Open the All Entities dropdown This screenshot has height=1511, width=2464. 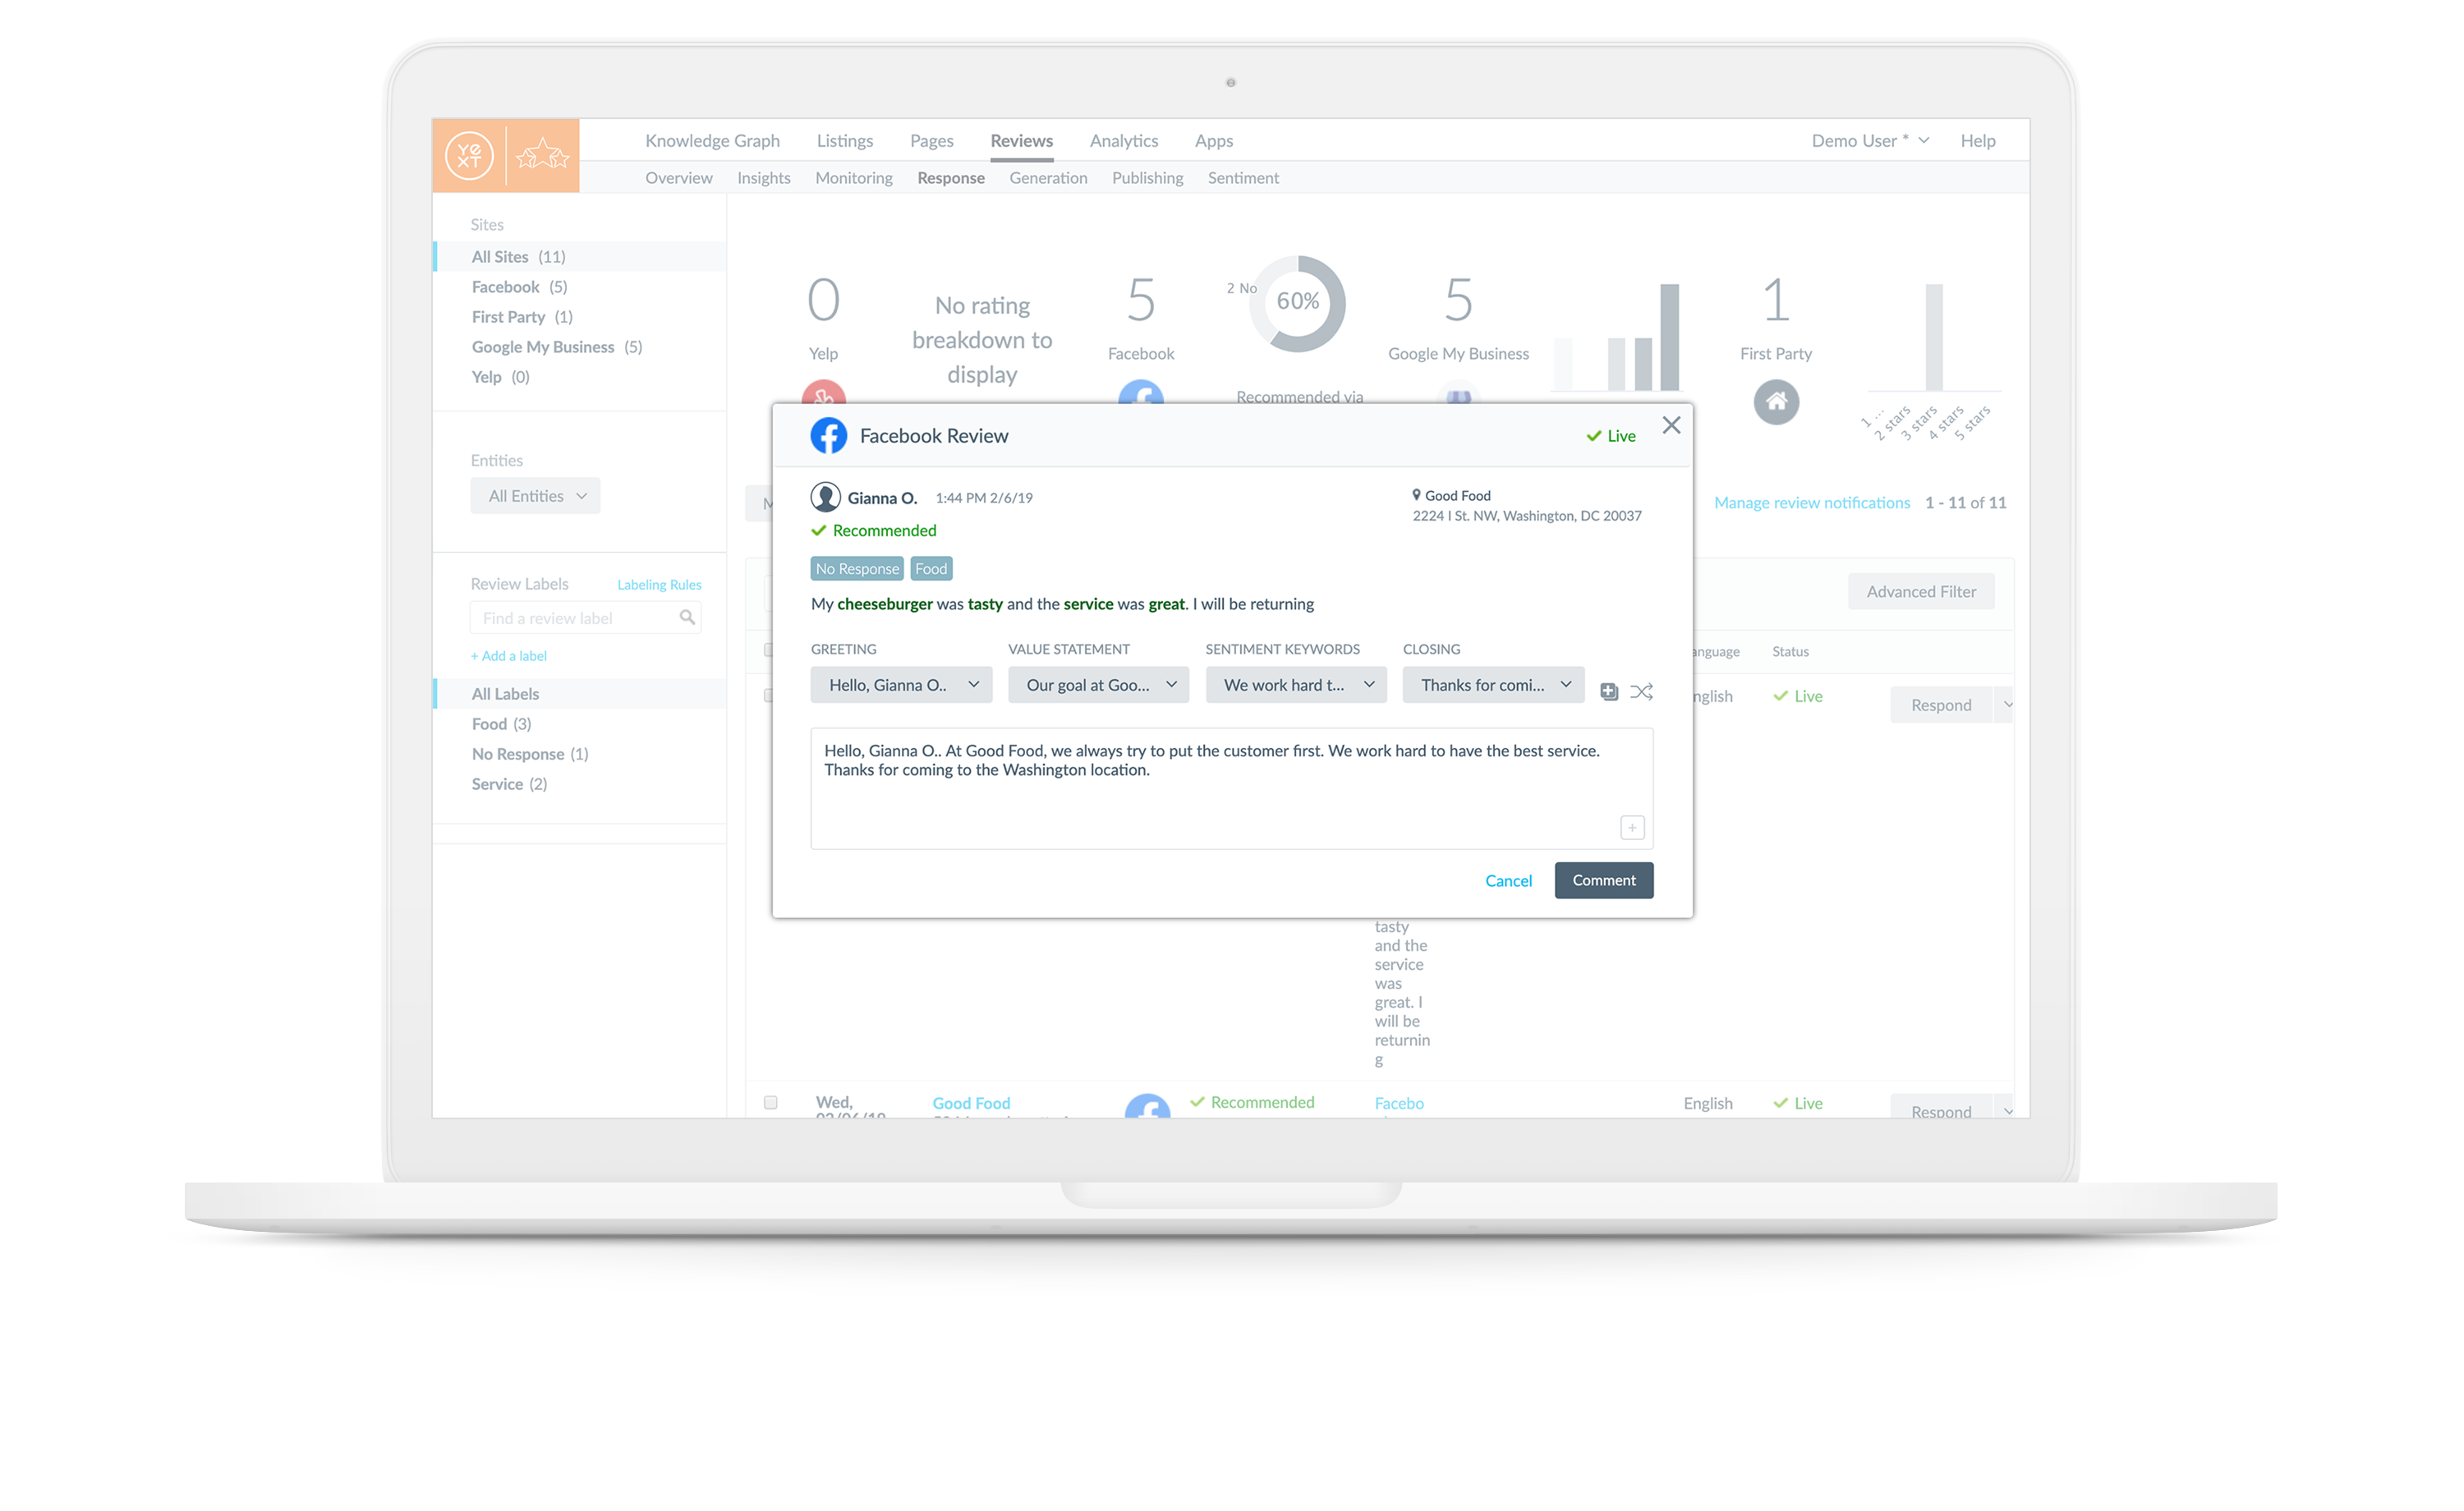click(x=535, y=496)
